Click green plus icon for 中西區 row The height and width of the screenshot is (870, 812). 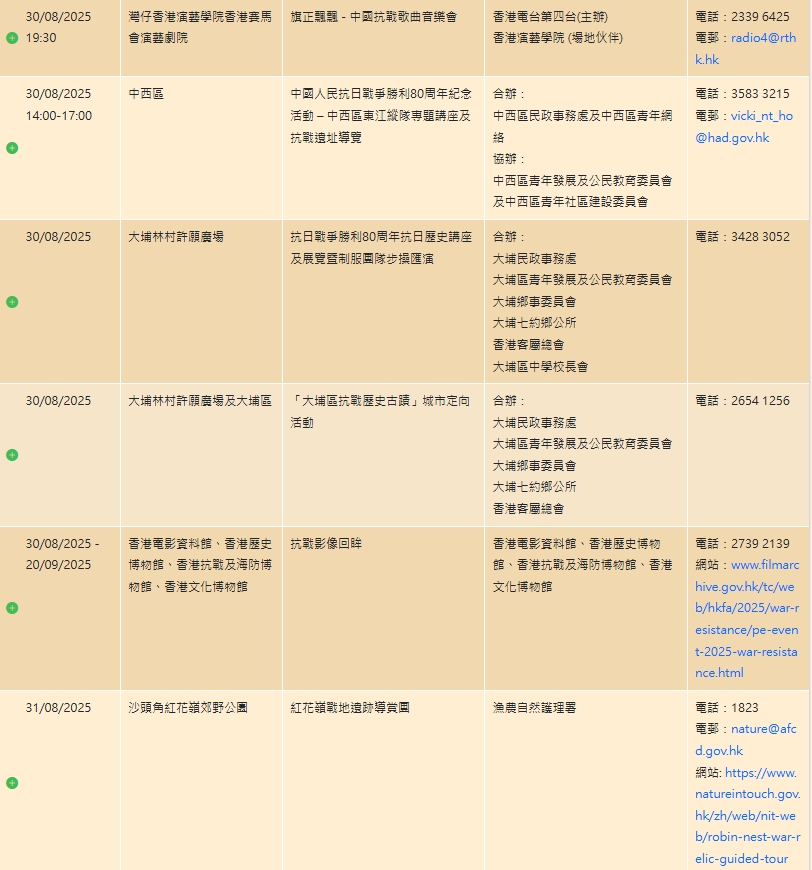[x=12, y=148]
